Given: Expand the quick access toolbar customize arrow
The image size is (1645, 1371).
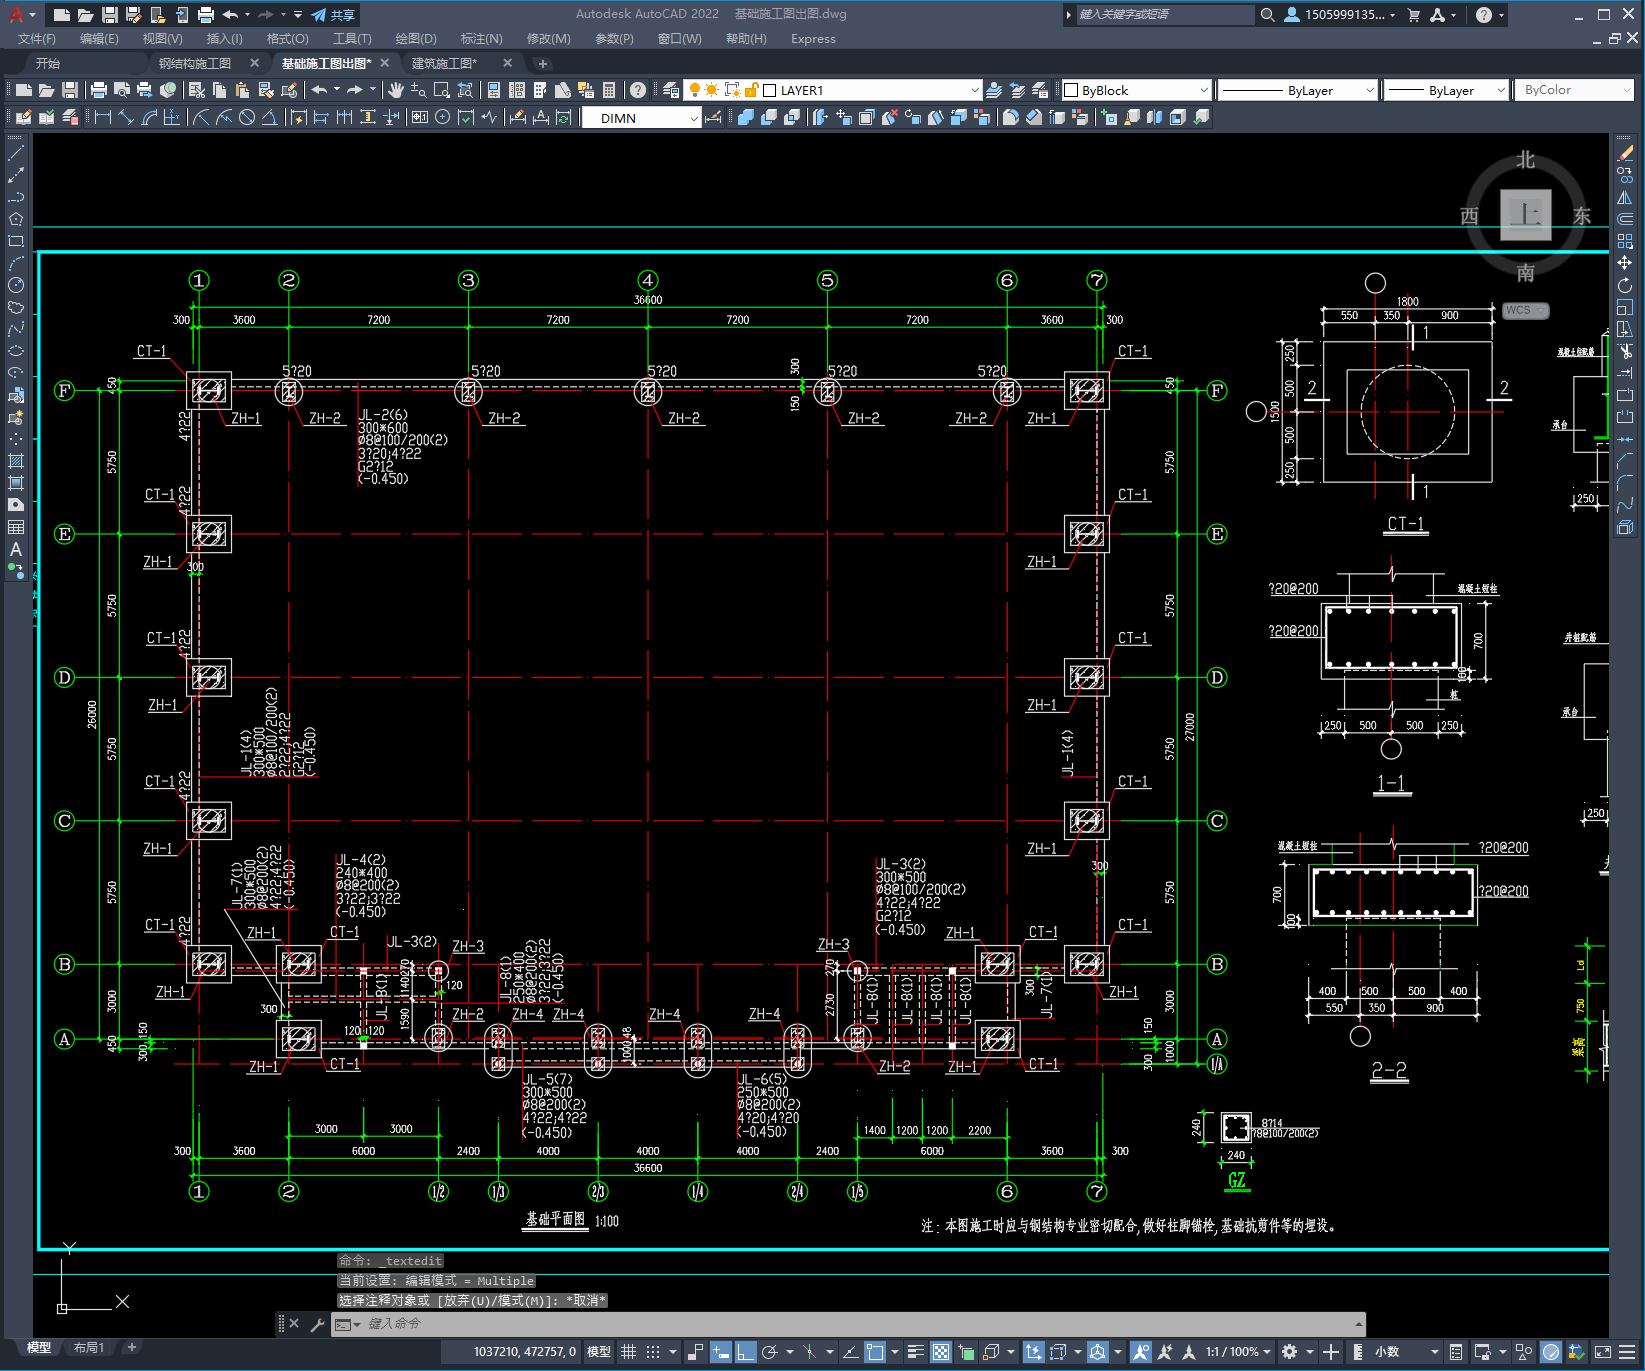Looking at the screenshot, I should [298, 15].
